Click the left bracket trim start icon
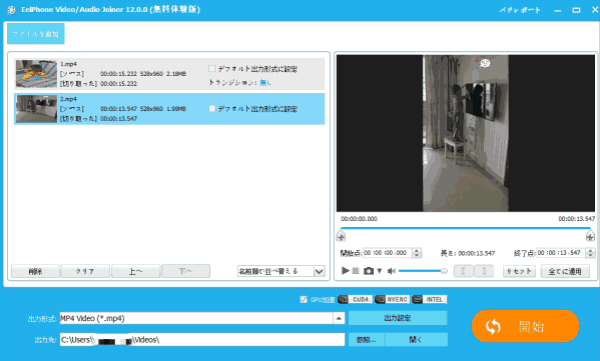The width and height of the screenshot is (600, 361). pos(463,271)
